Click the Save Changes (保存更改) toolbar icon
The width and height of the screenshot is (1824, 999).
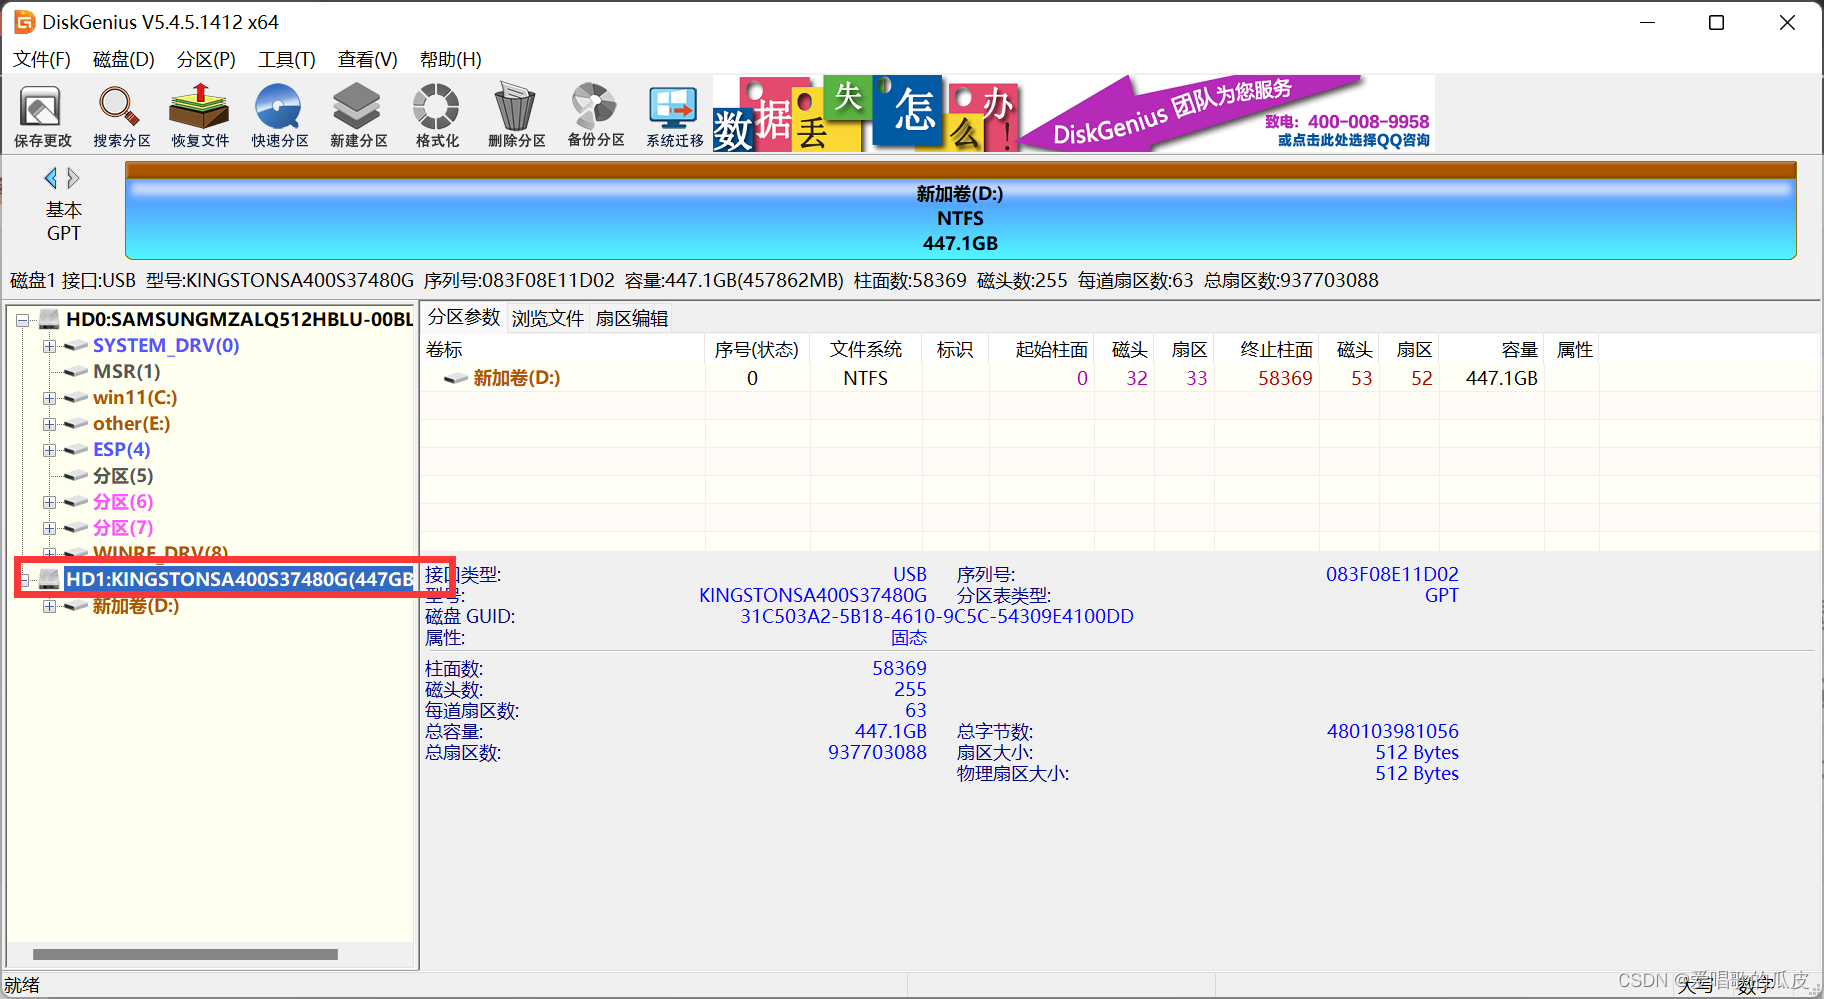click(42, 115)
